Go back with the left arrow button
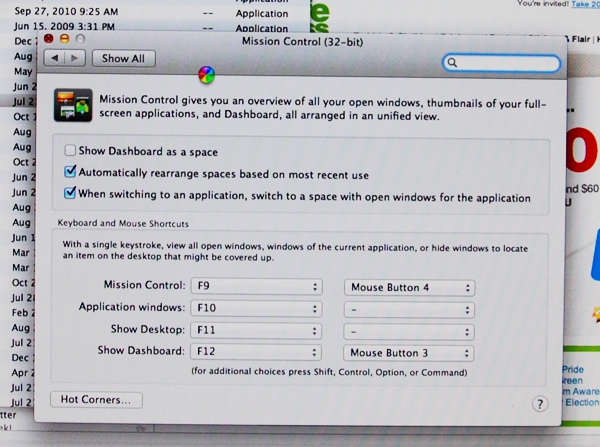Viewport: 600px width, 447px height. (54, 58)
